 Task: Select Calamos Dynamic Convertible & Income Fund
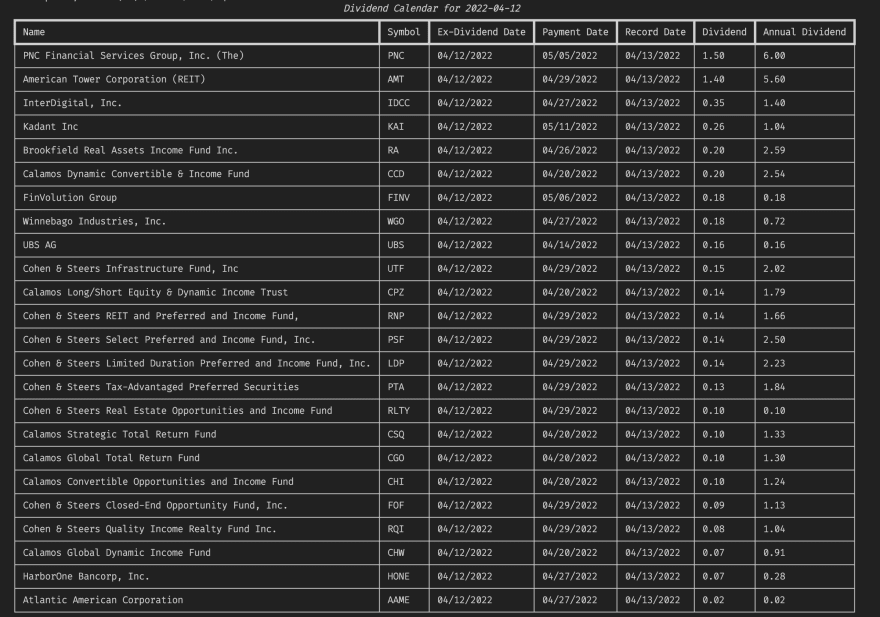(x=136, y=173)
